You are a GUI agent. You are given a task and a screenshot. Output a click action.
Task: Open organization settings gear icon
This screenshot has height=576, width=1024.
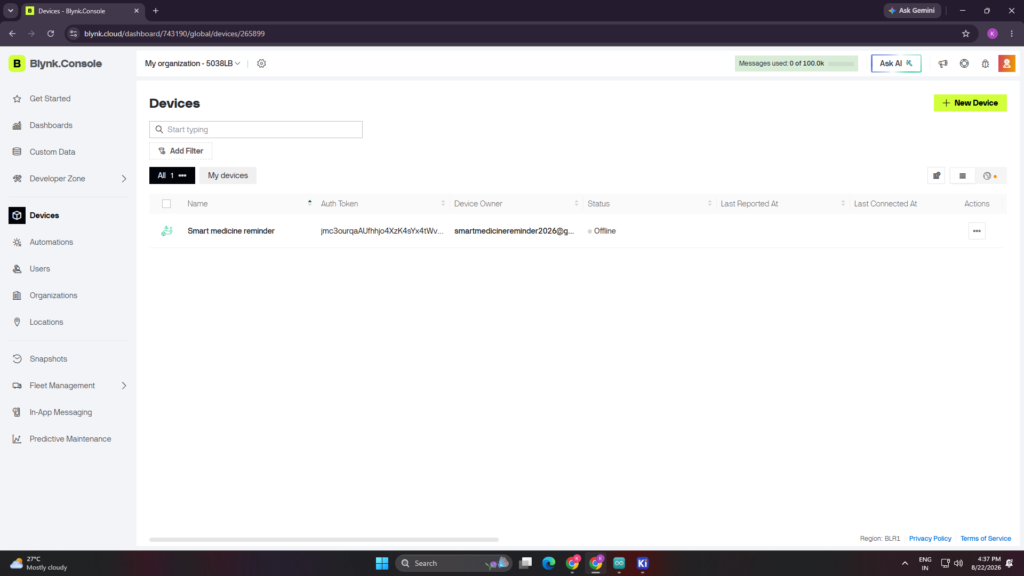click(x=261, y=63)
